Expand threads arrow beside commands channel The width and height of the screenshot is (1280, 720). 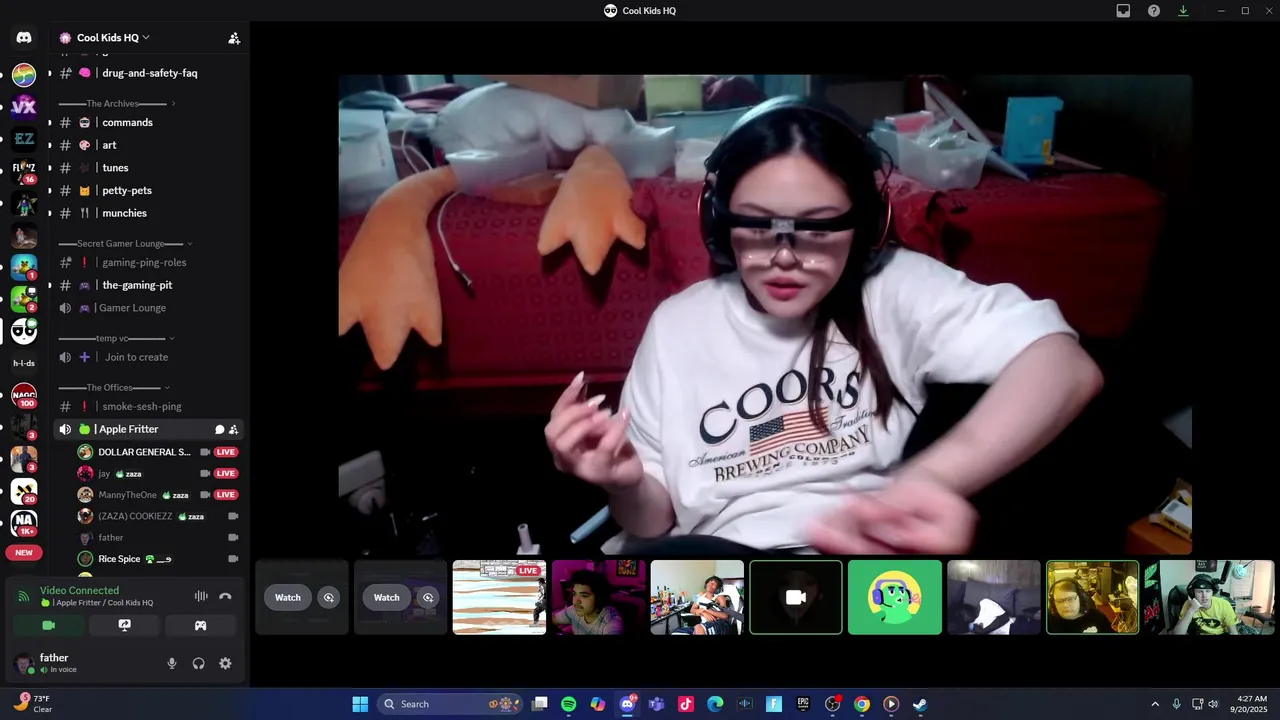[50, 122]
